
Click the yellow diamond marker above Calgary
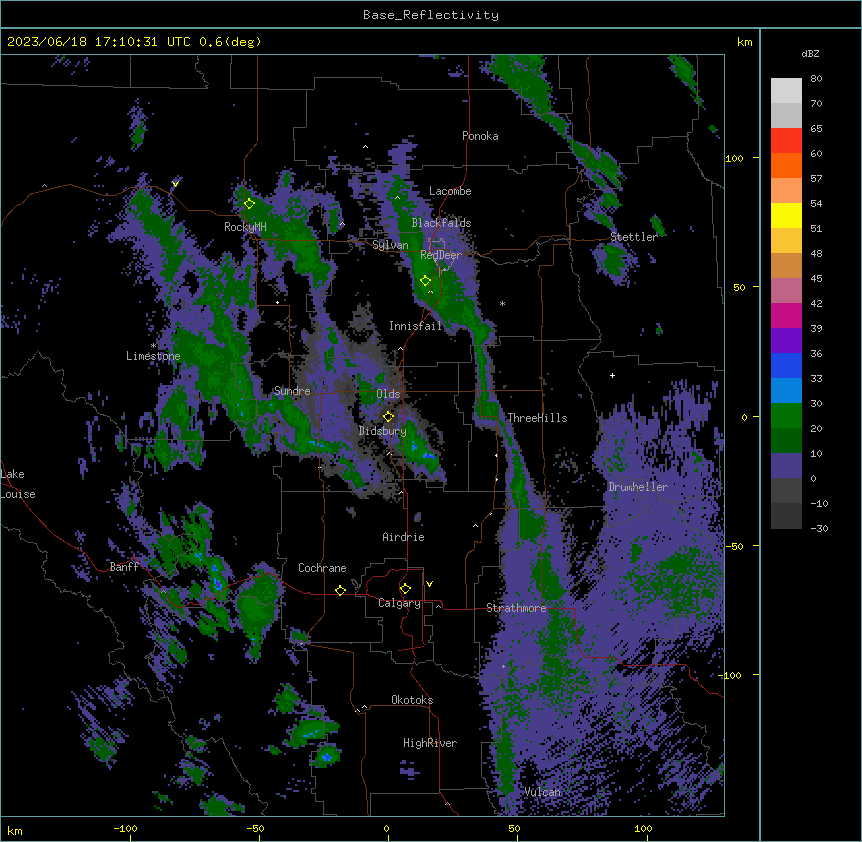pyautogui.click(x=405, y=589)
